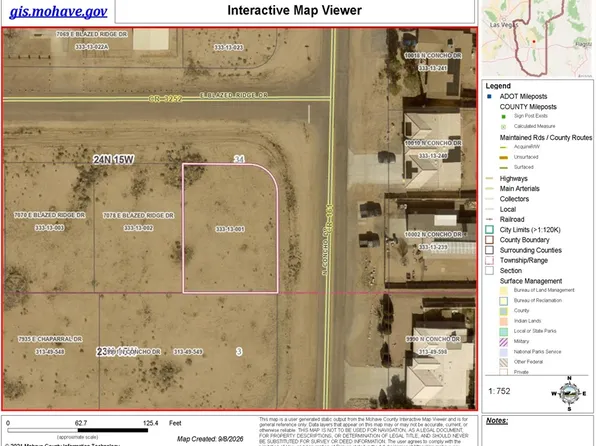Click the Interactive Map Viewer title
The height and width of the screenshot is (446, 596).
[295, 10]
